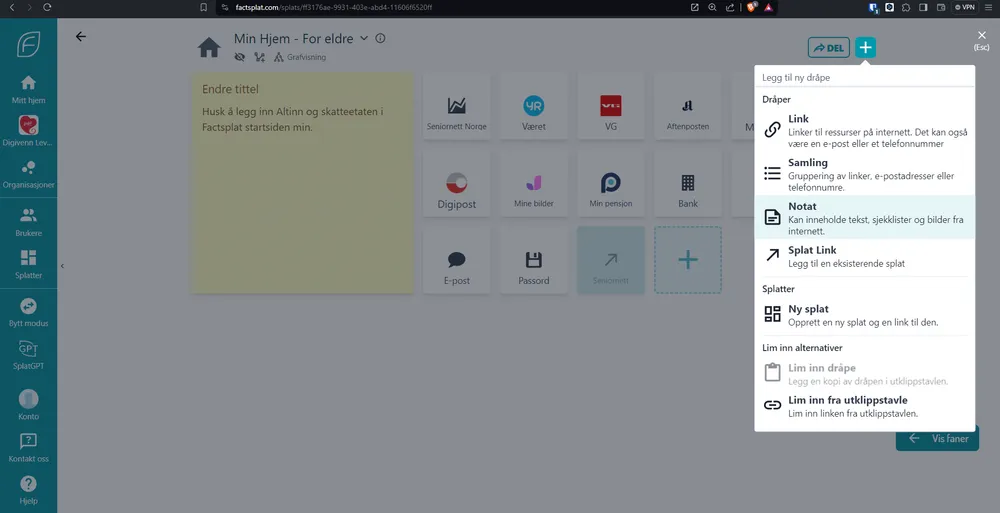
Task: Click the teal plus add button
Action: 866,47
